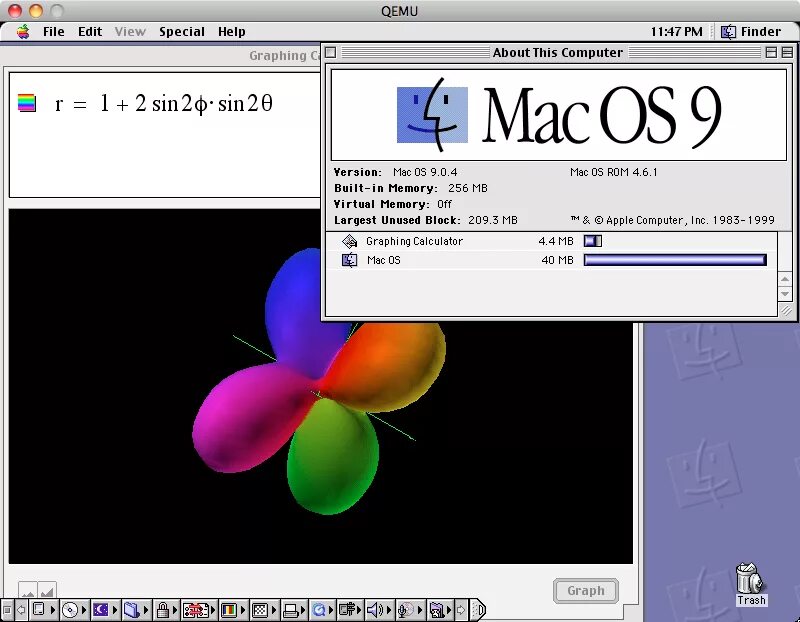Screen dimensions: 800x622
Task: Click the Graphing Calculator memory usage bar
Action: coord(593,241)
